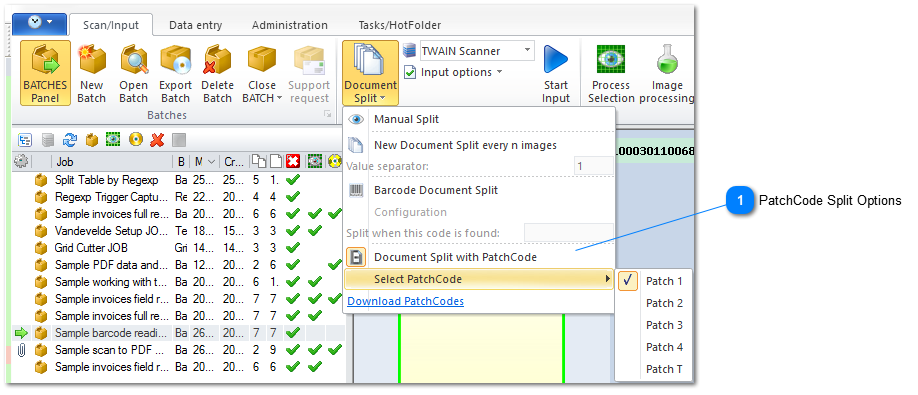Create a New Batch
The width and height of the screenshot is (918, 395).
91,73
